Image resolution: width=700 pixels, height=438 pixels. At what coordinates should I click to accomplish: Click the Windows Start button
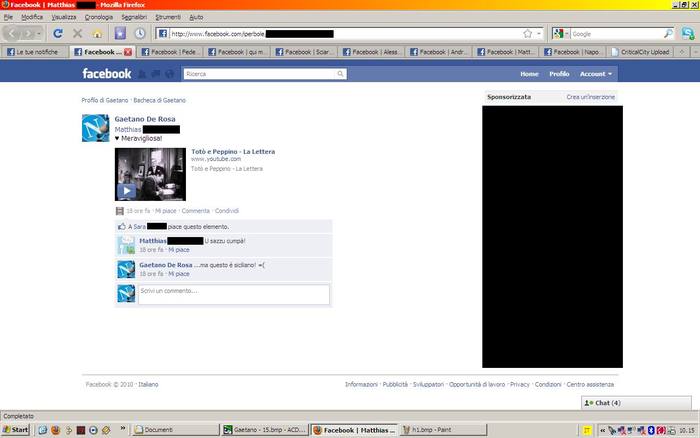click(x=16, y=430)
